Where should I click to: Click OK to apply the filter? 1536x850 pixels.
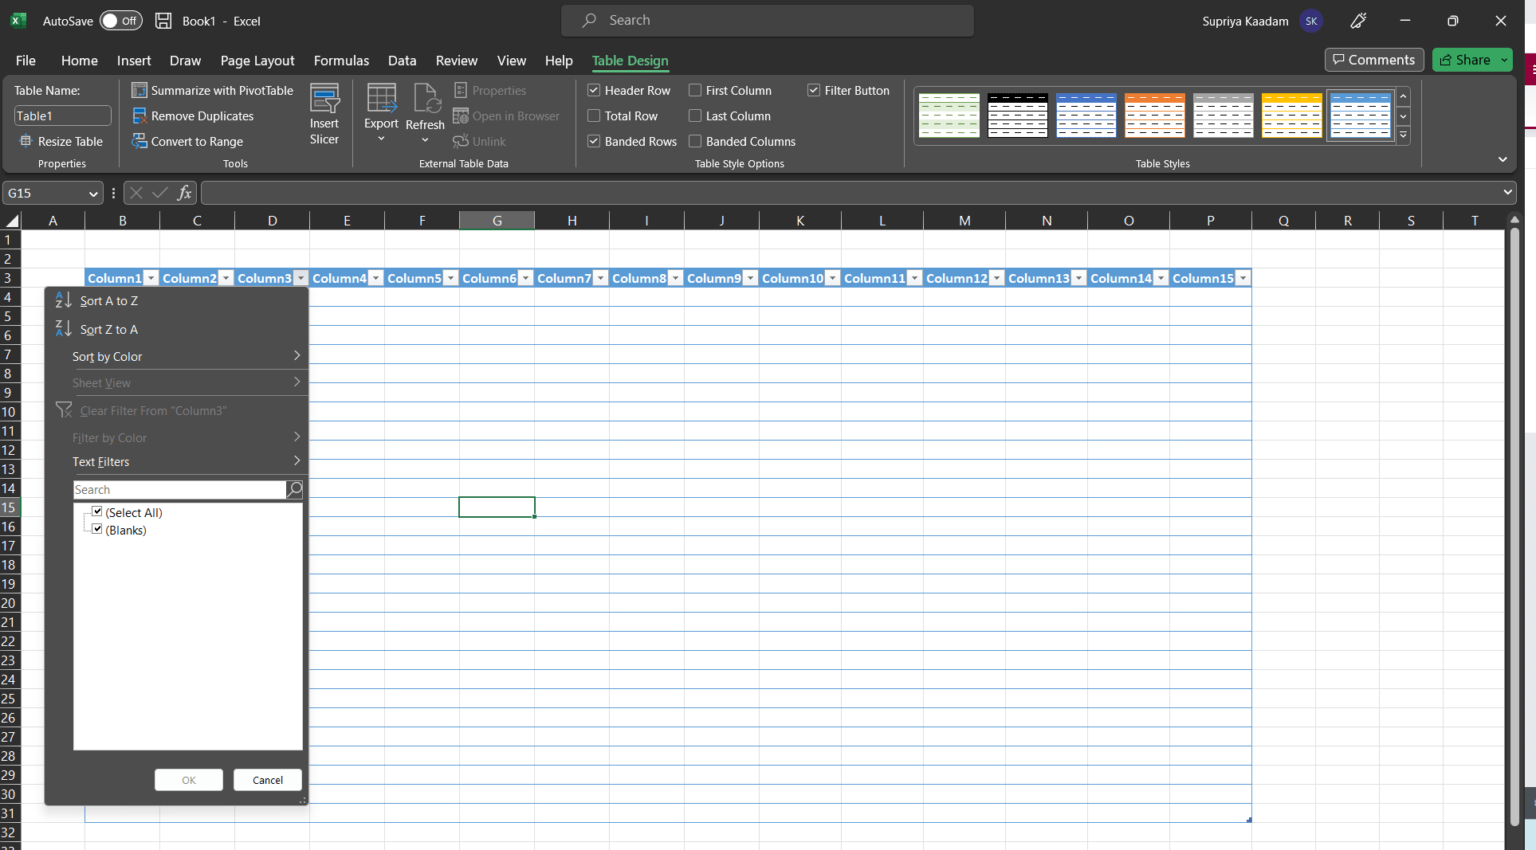188,779
